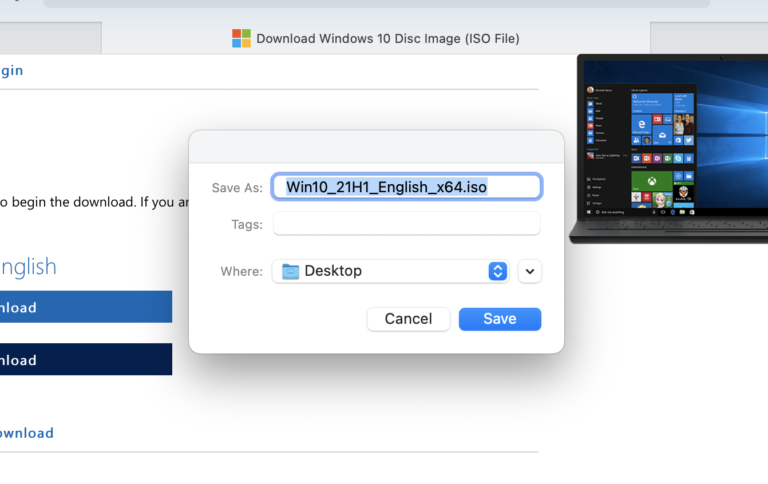Click the dark navy download button on page
The width and height of the screenshot is (768, 484).
[86, 359]
